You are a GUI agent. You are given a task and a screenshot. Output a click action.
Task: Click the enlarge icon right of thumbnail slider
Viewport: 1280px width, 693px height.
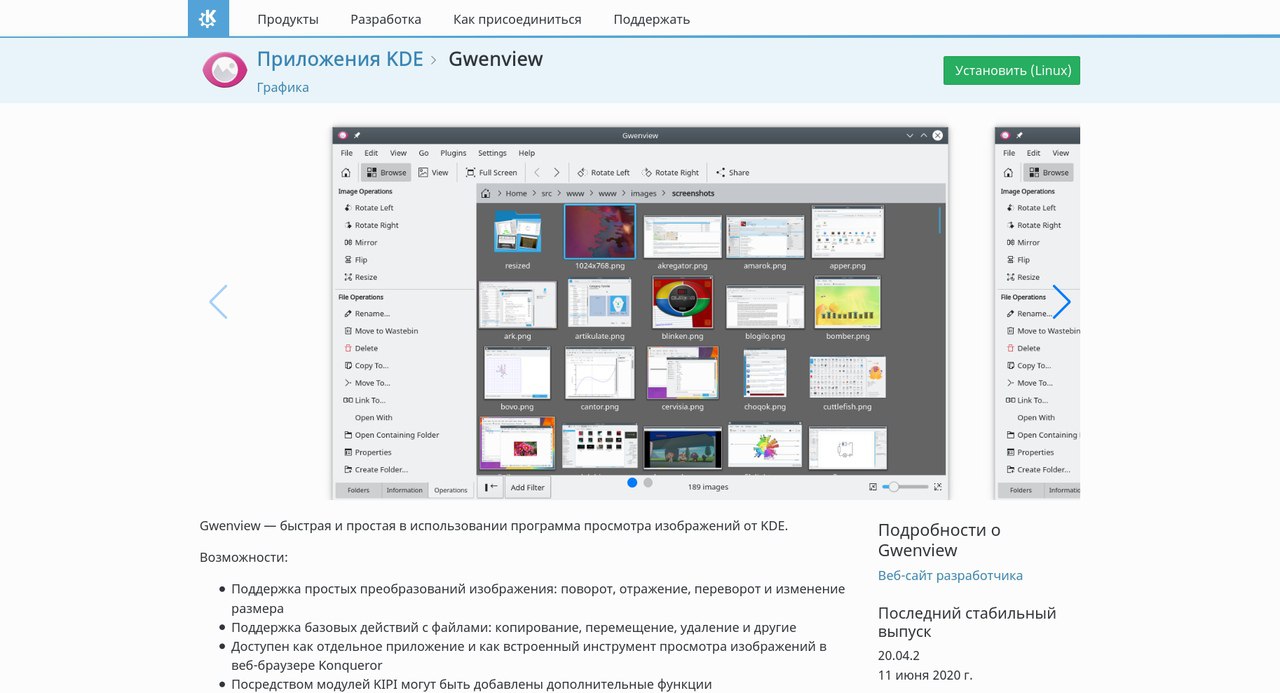(937, 487)
